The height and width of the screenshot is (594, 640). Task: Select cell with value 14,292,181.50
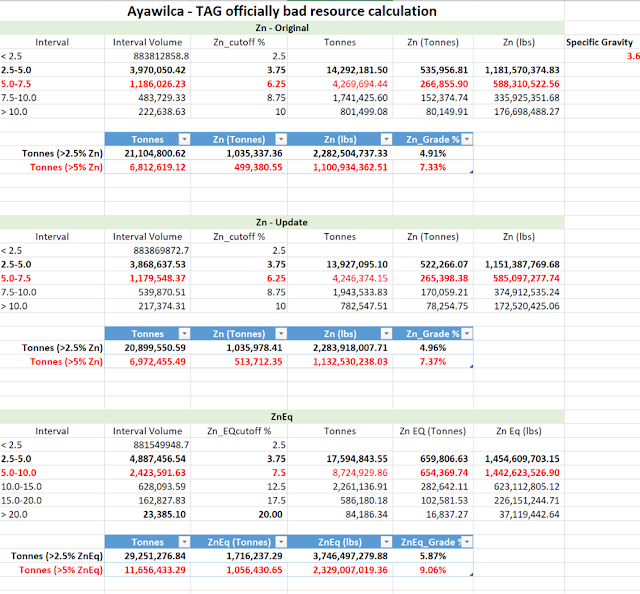pyautogui.click(x=340, y=70)
